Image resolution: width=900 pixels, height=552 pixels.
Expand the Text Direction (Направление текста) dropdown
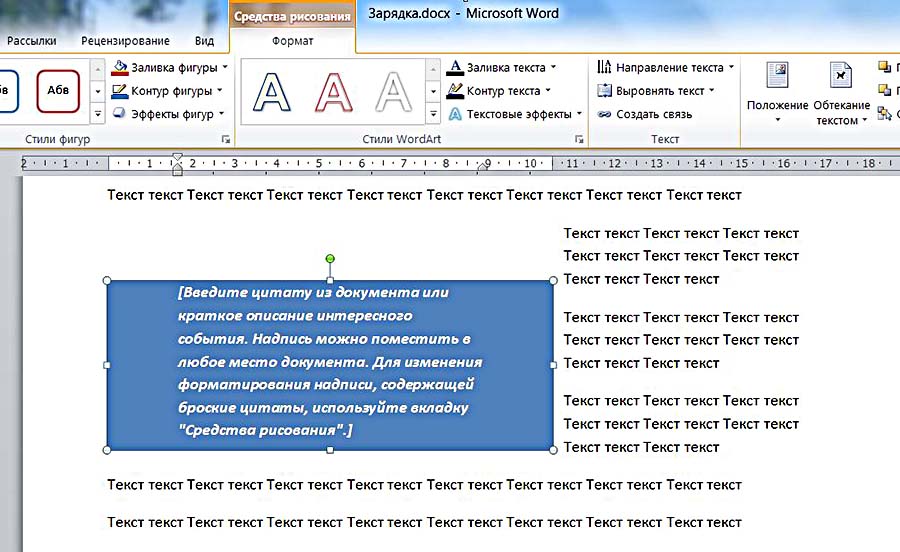731,68
